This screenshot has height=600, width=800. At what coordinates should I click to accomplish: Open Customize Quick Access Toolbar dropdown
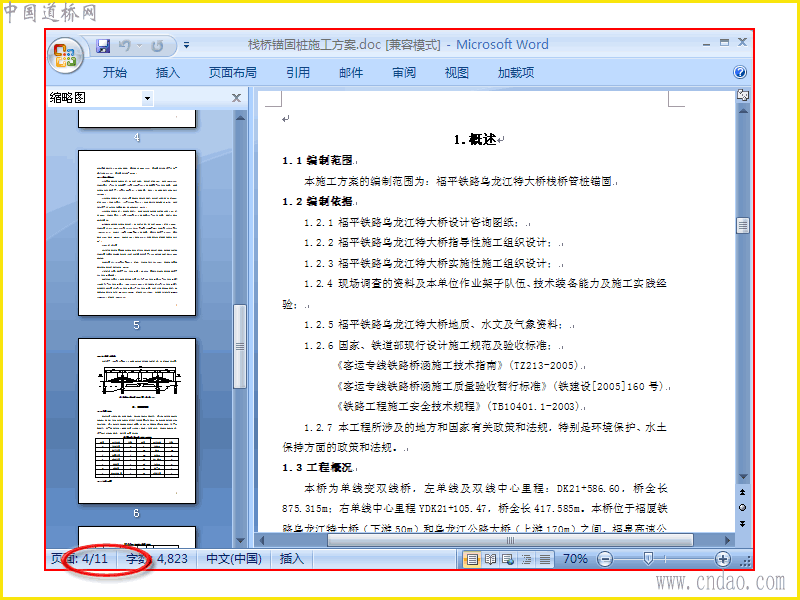(x=187, y=46)
